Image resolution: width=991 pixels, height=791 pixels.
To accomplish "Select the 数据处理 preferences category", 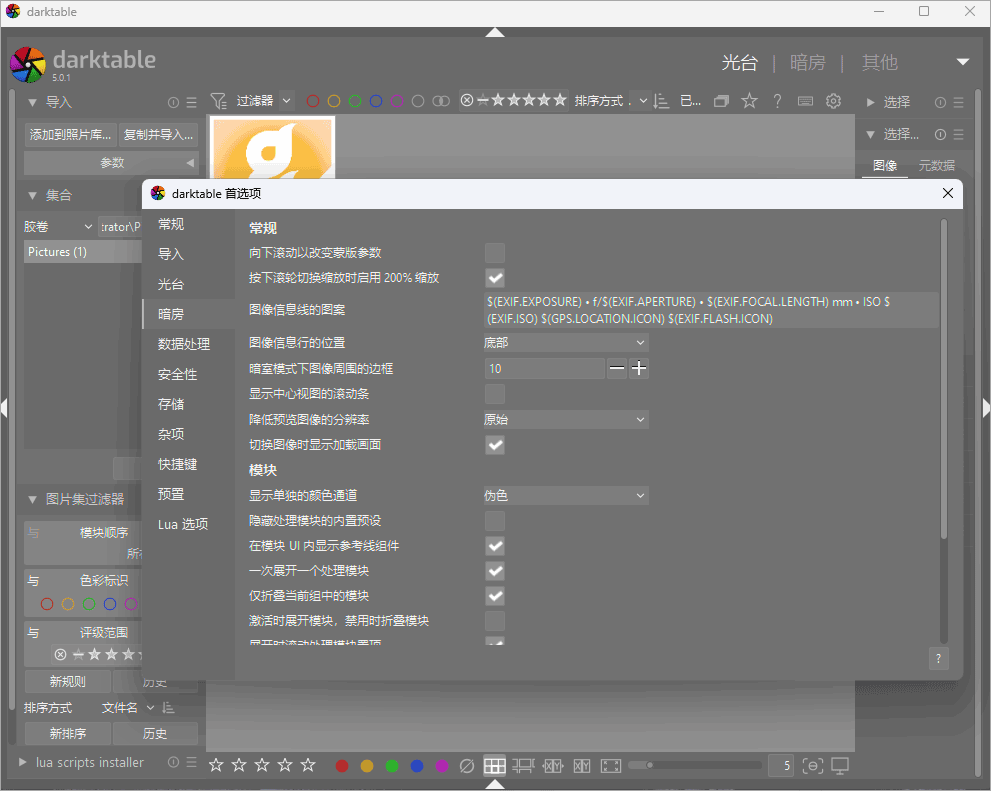I will pyautogui.click(x=185, y=343).
